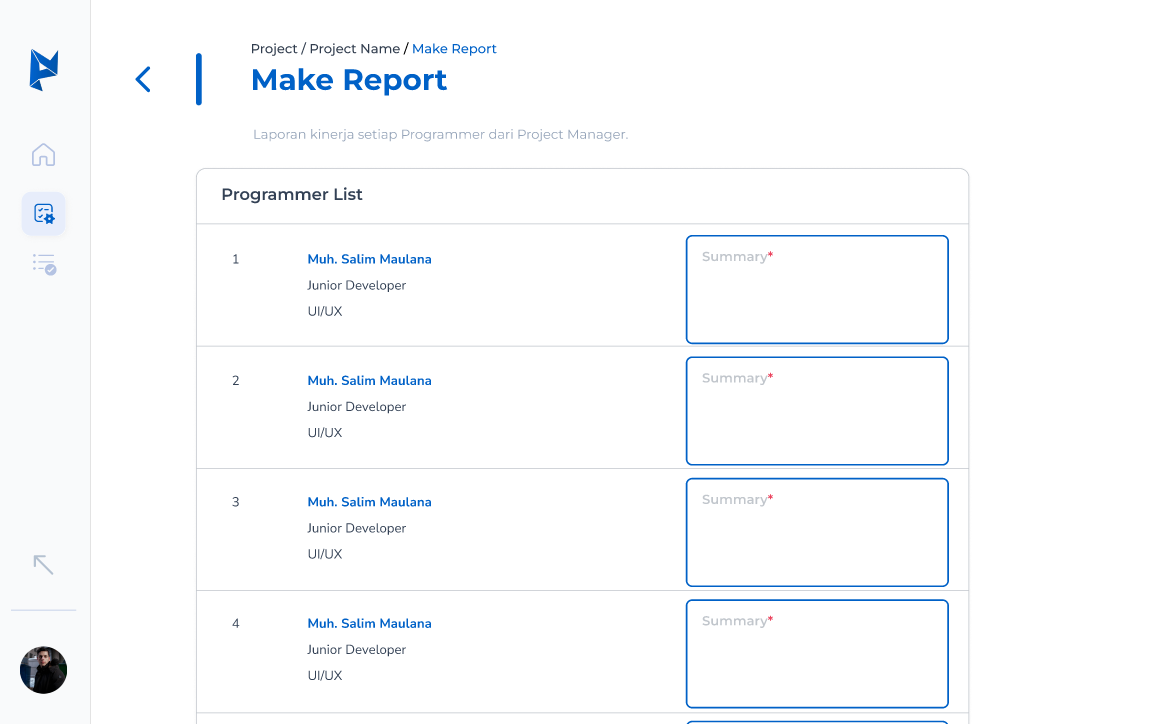1162x724 pixels.
Task: Open the task list checkmark icon
Action: click(x=44, y=265)
